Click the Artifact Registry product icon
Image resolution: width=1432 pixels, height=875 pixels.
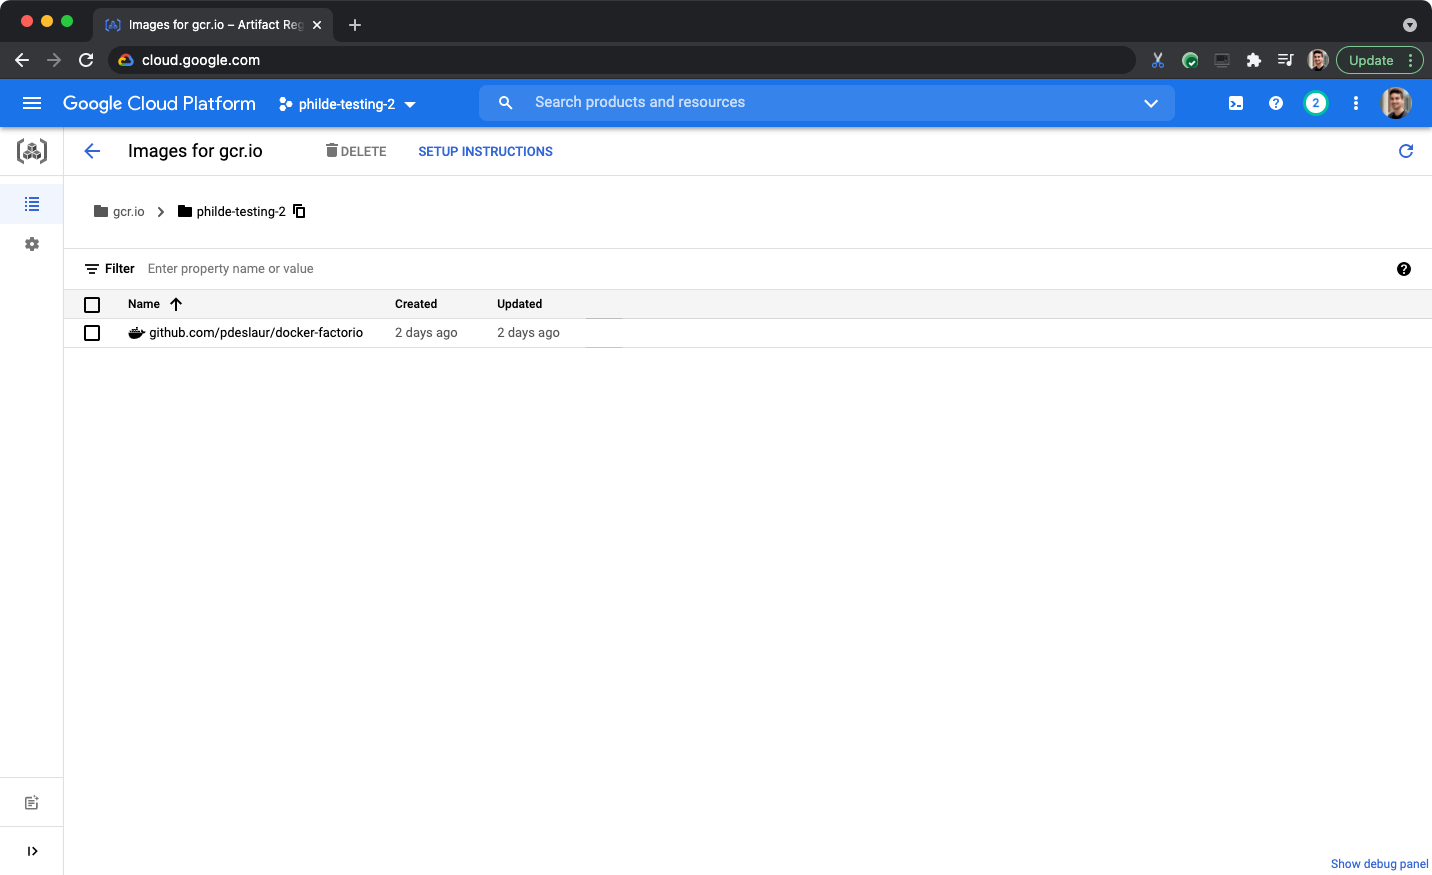click(x=32, y=151)
